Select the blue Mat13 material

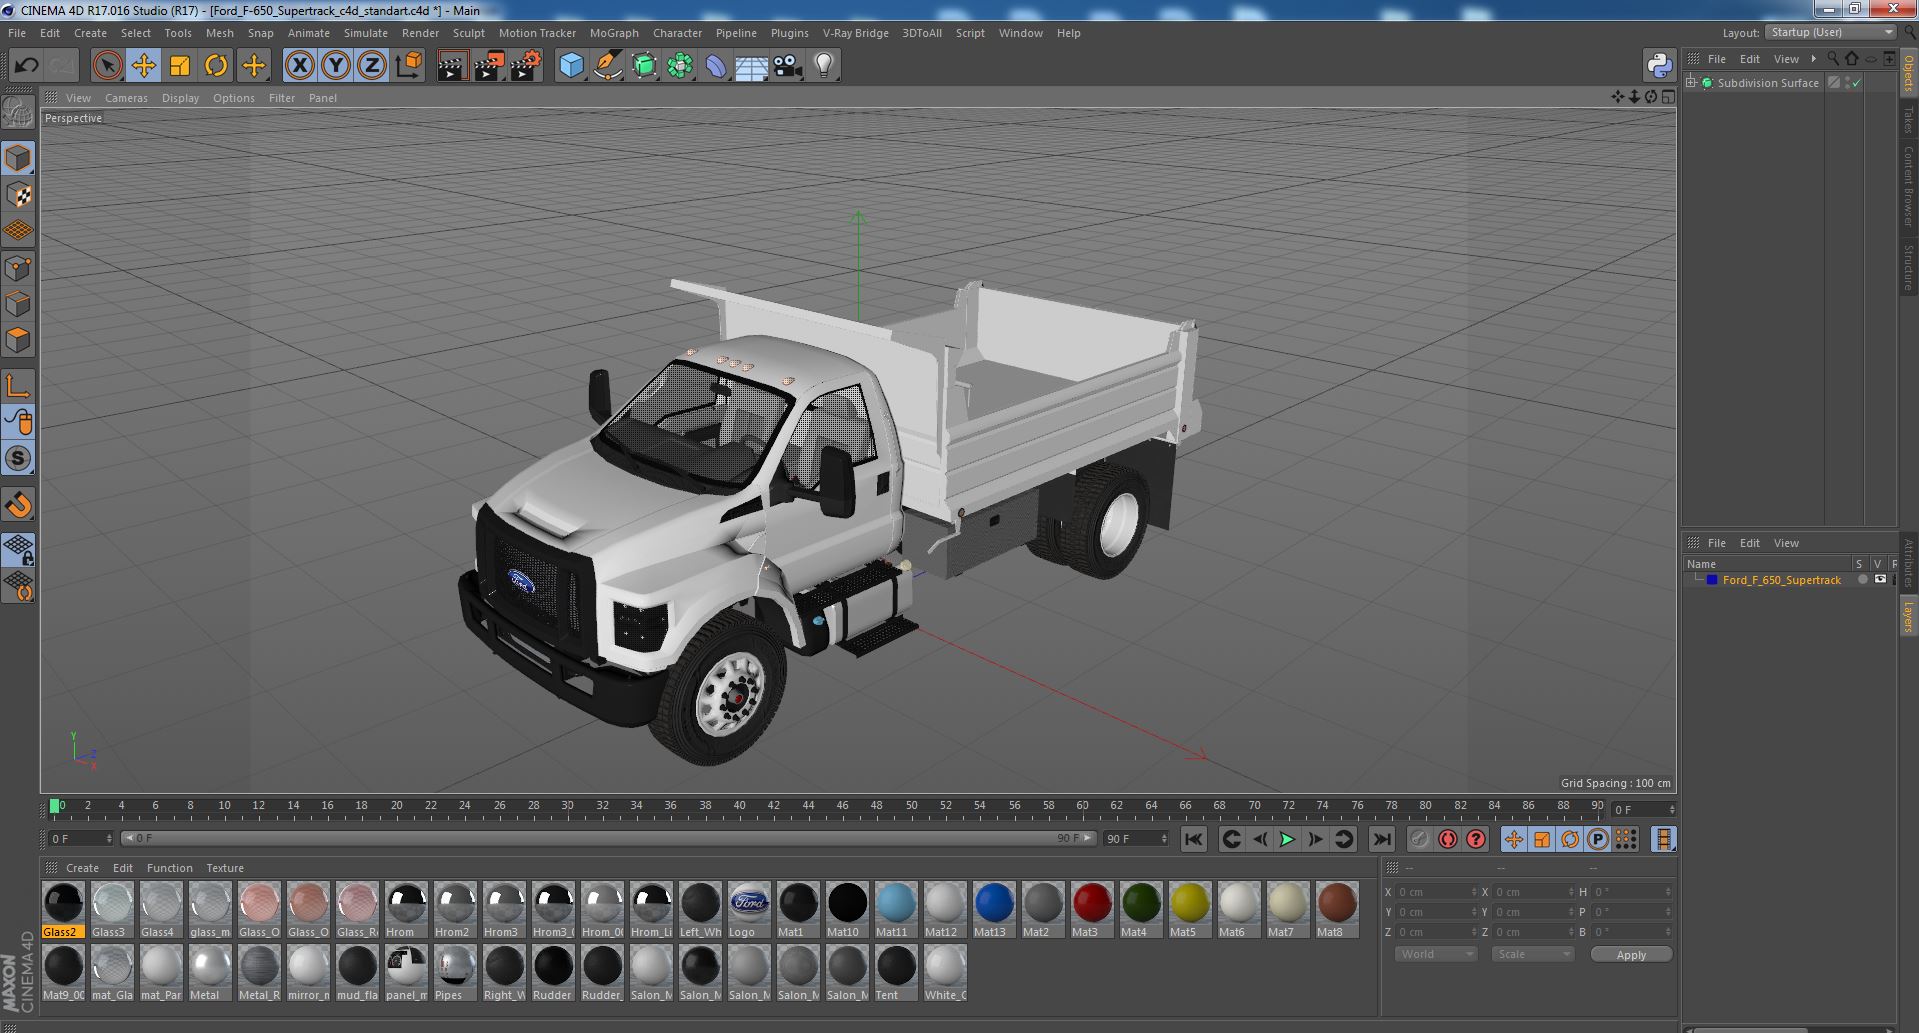pyautogui.click(x=994, y=910)
